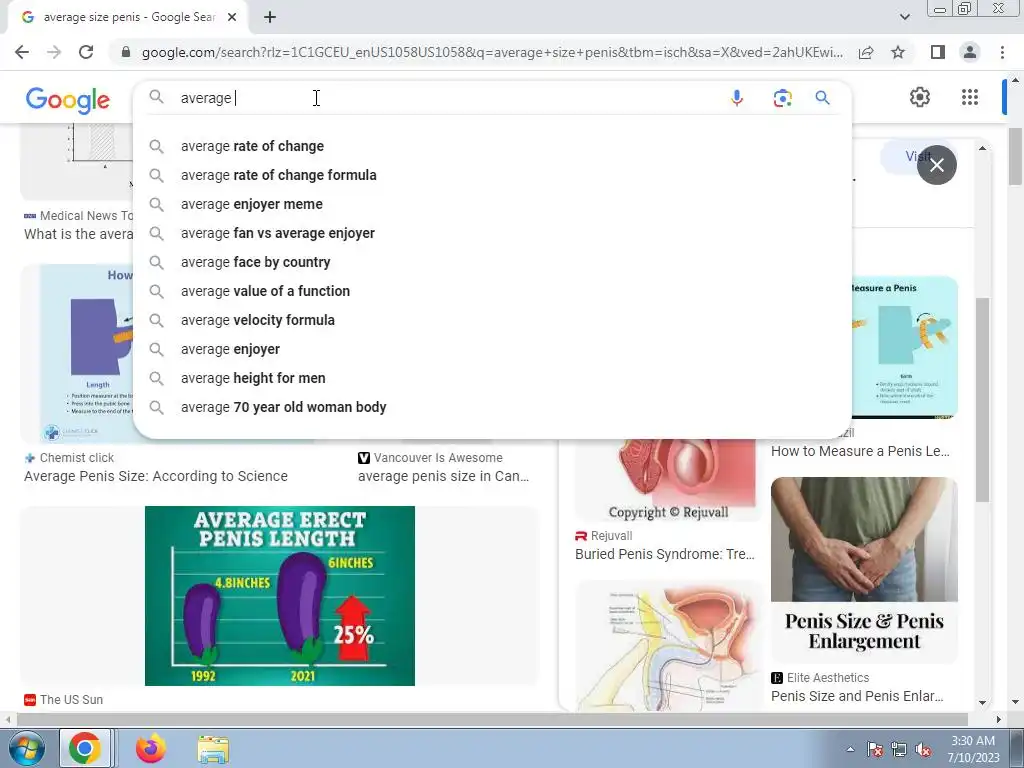
Task: Select suggestion 'average face by country'
Action: (492, 262)
